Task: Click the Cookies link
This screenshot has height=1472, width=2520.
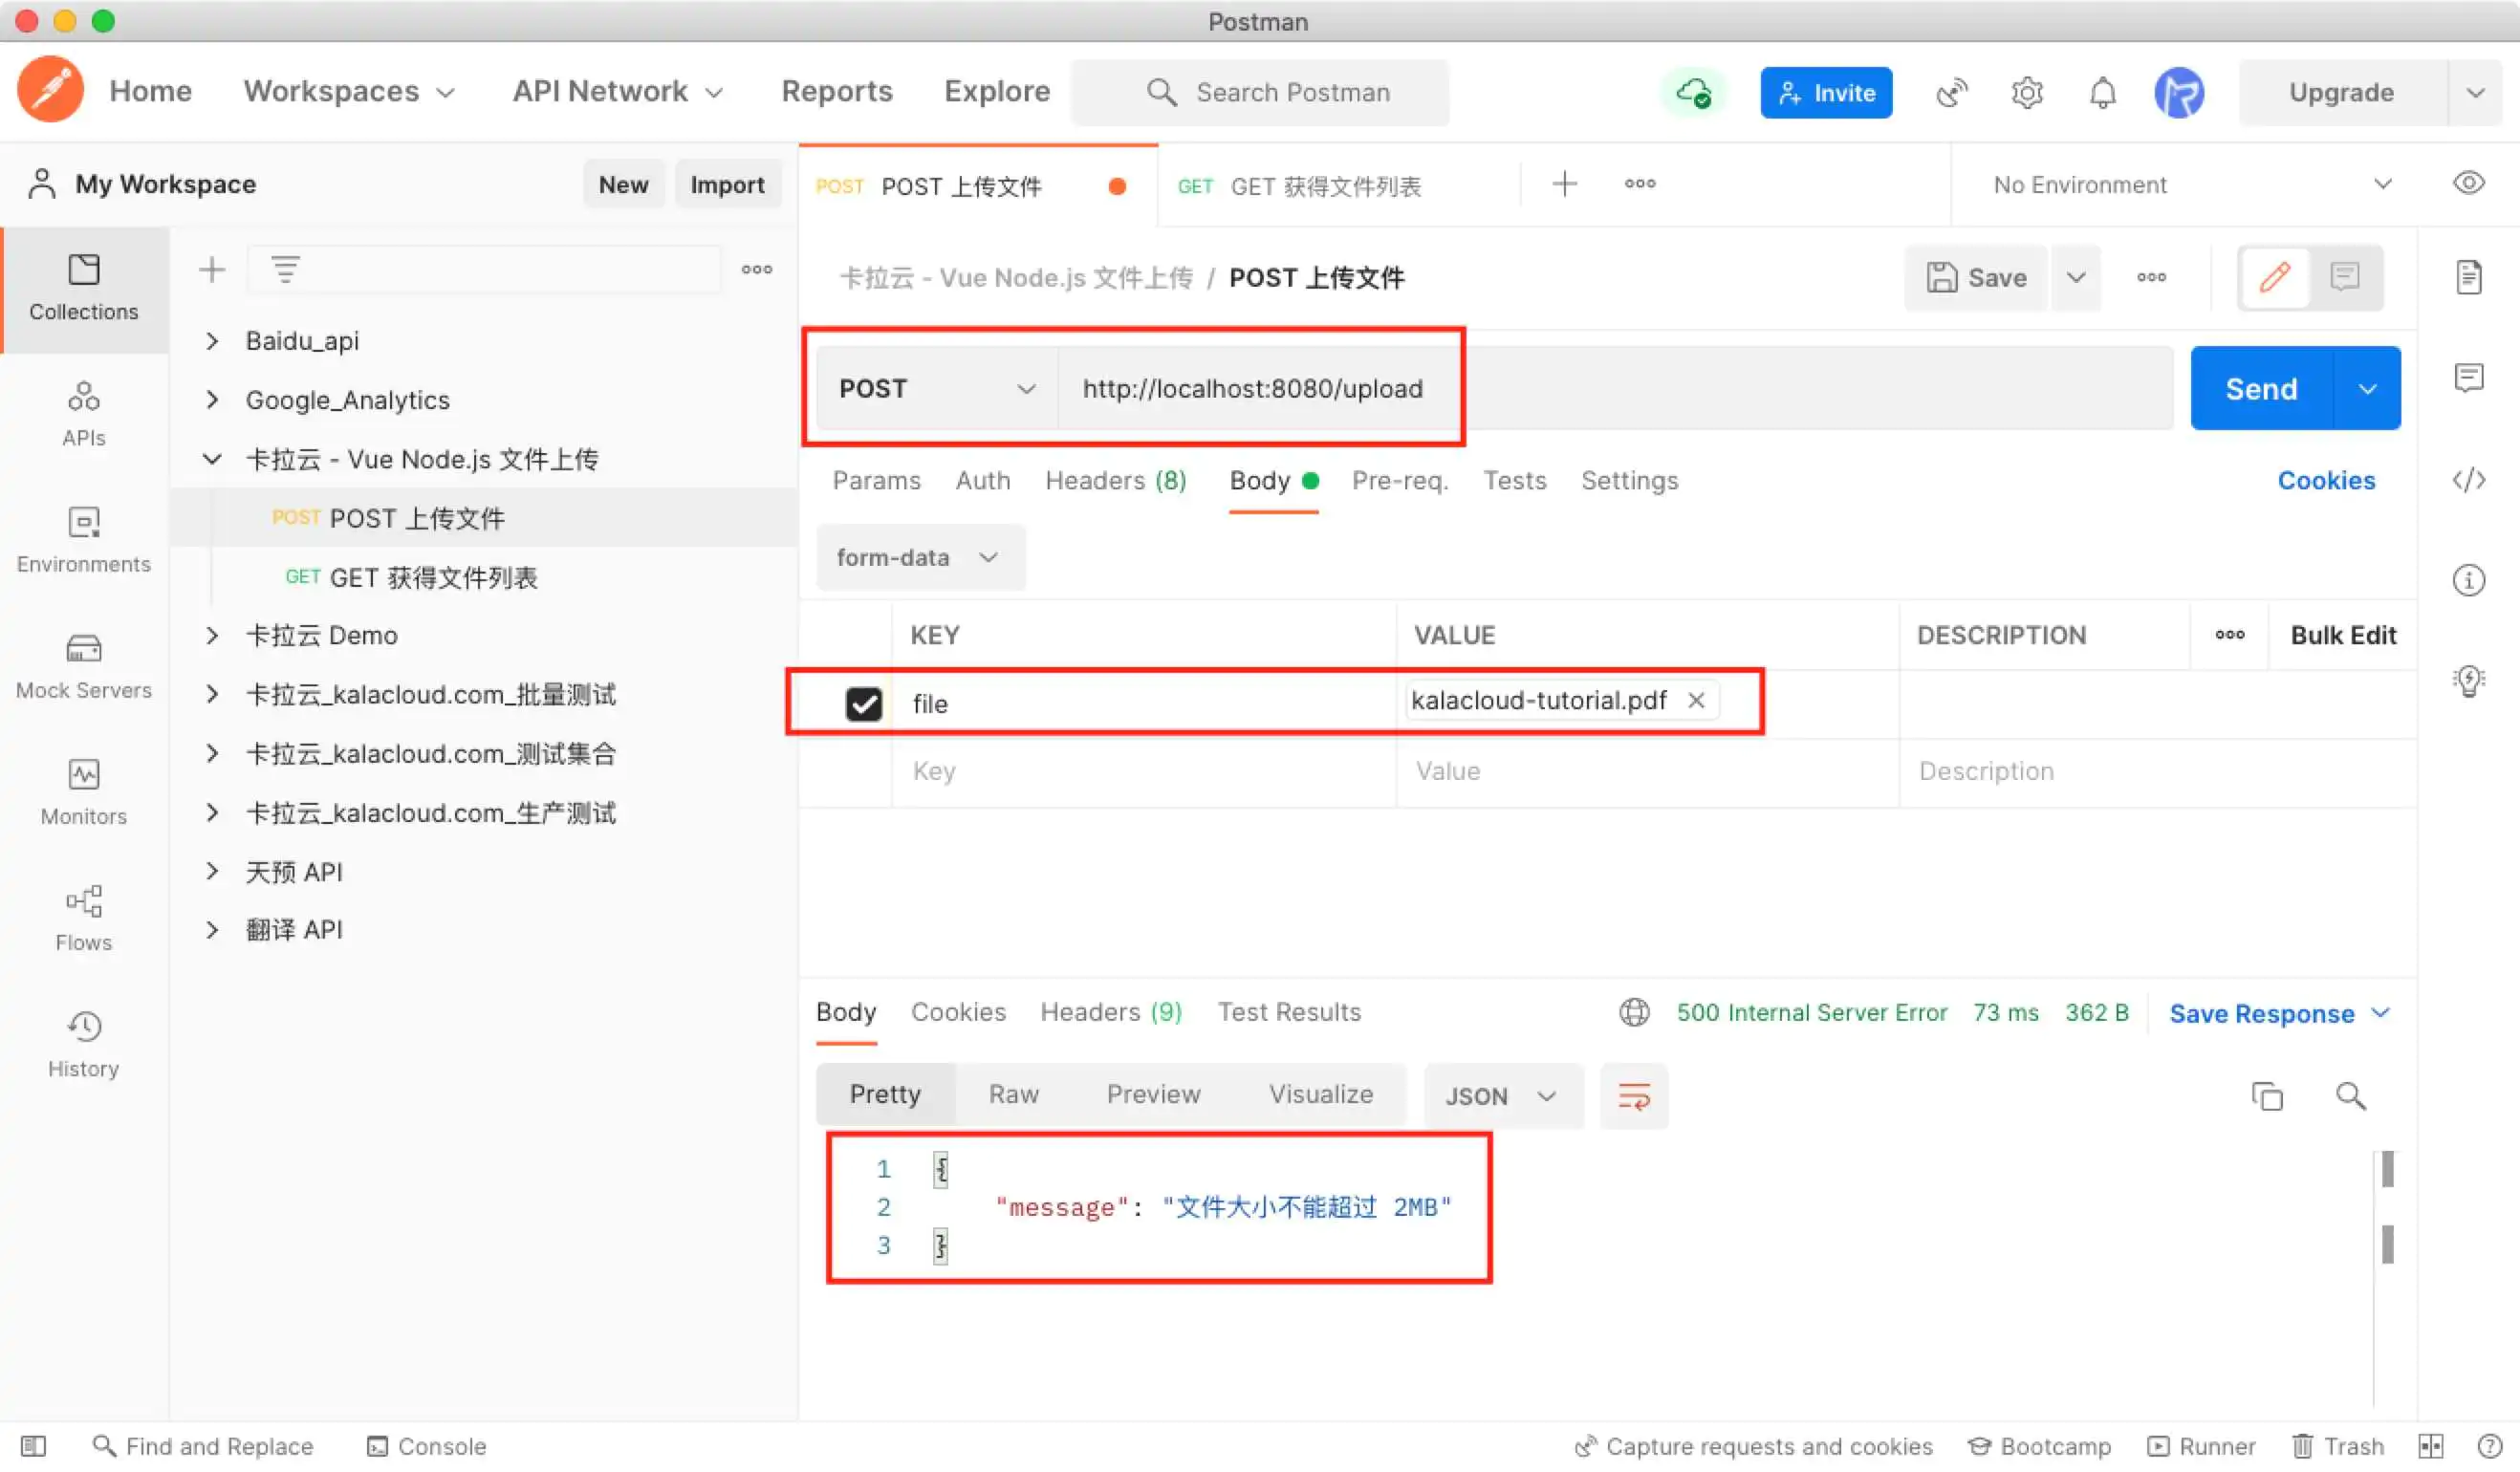Action: [2325, 481]
